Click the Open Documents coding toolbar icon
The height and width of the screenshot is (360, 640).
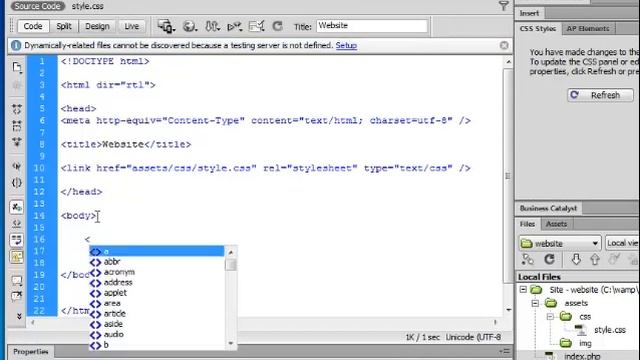pos(17,67)
